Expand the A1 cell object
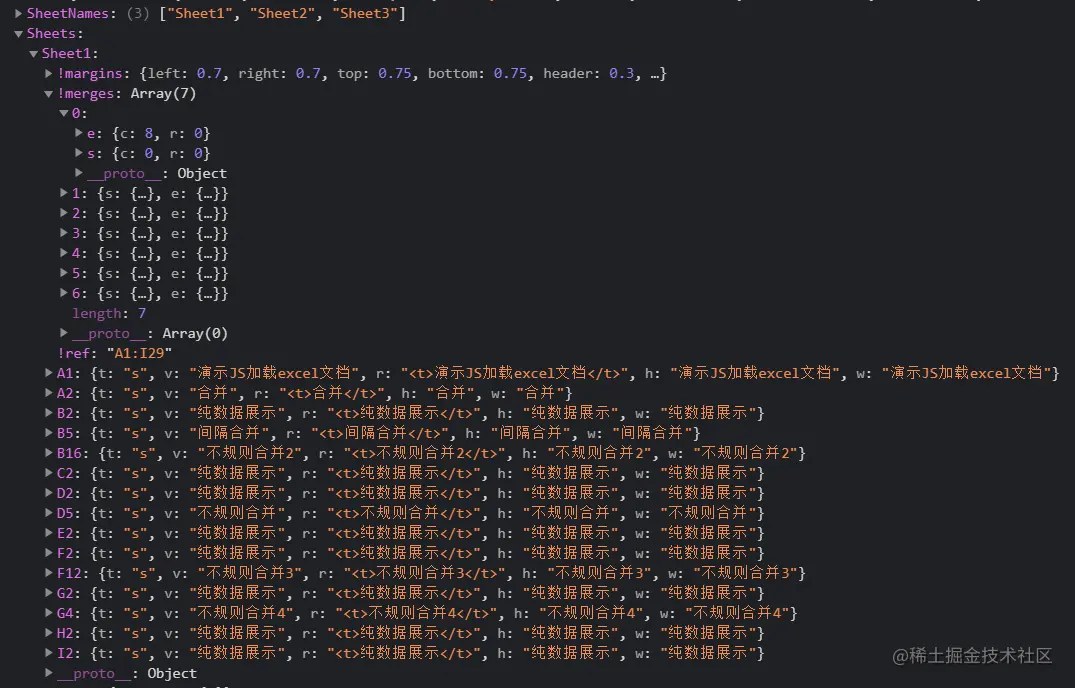 [x=47, y=373]
